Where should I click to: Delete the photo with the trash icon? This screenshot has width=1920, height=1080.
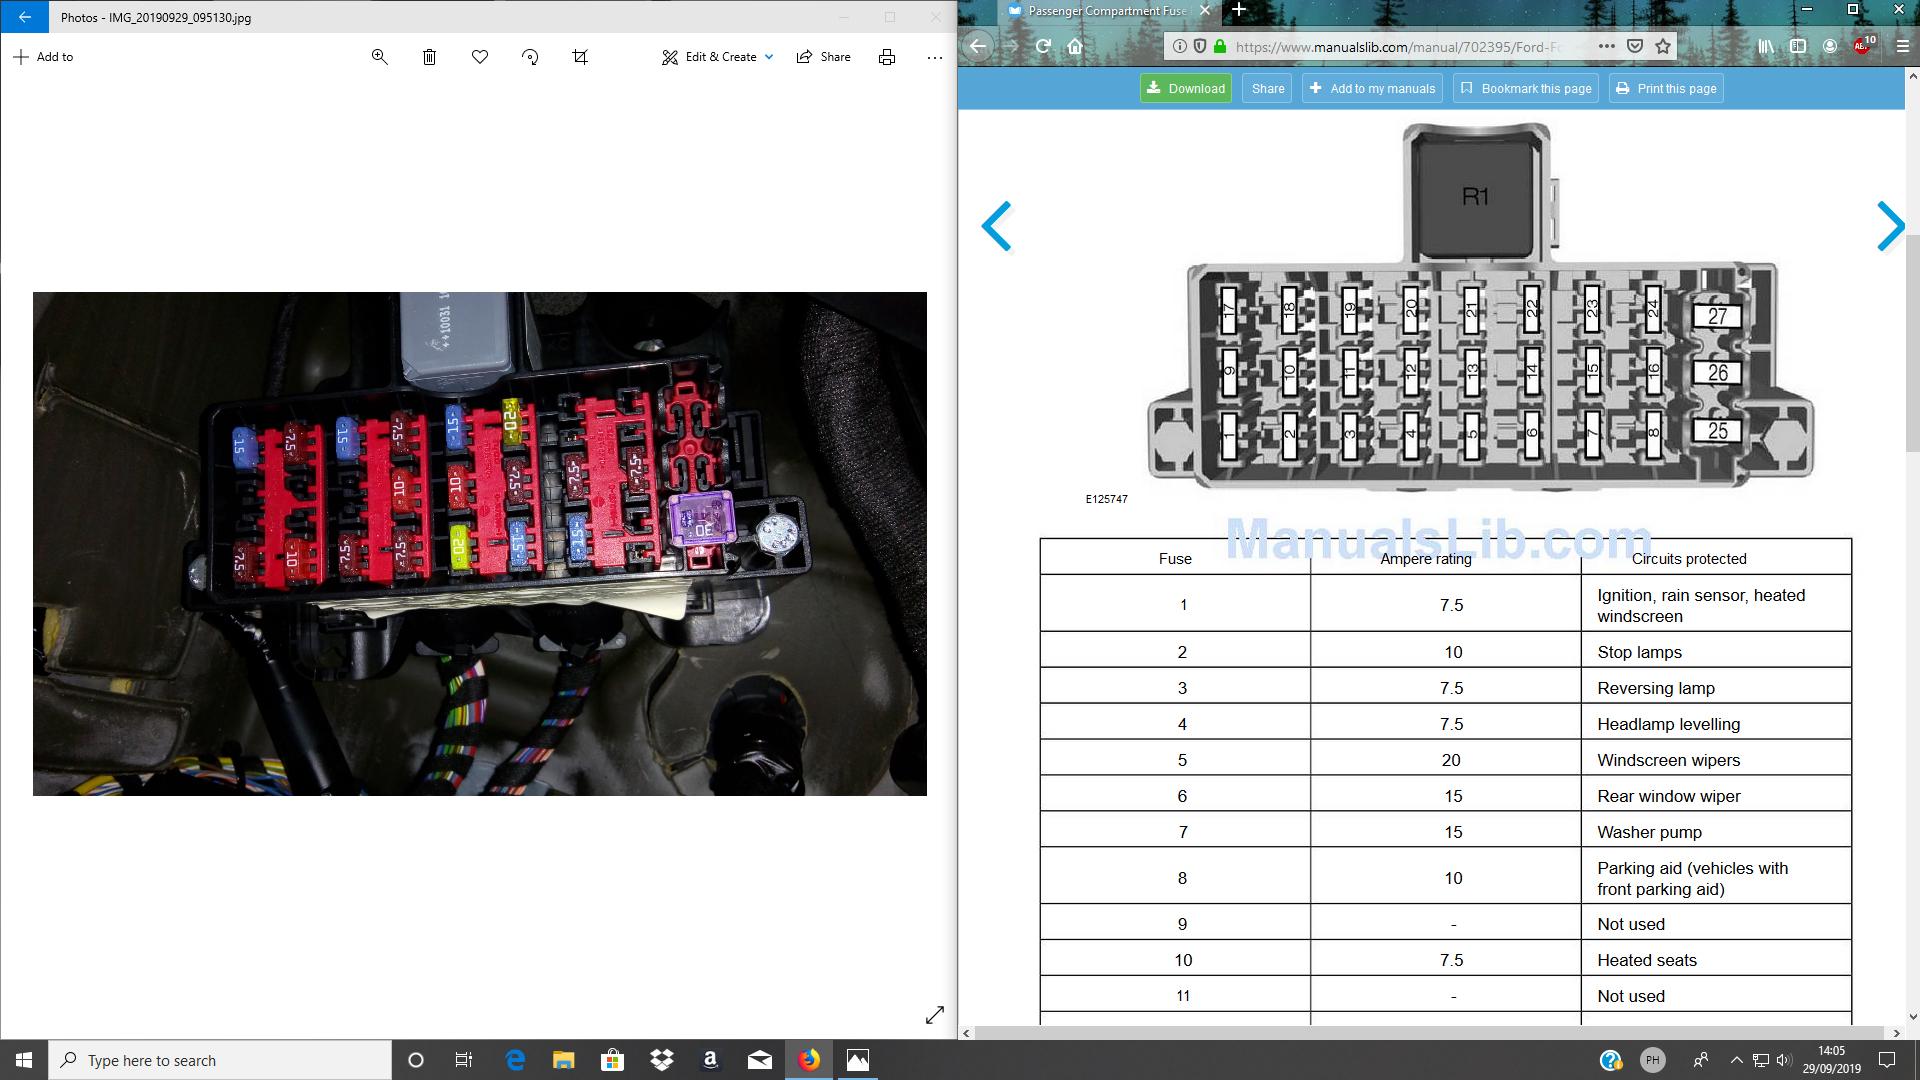pos(429,57)
